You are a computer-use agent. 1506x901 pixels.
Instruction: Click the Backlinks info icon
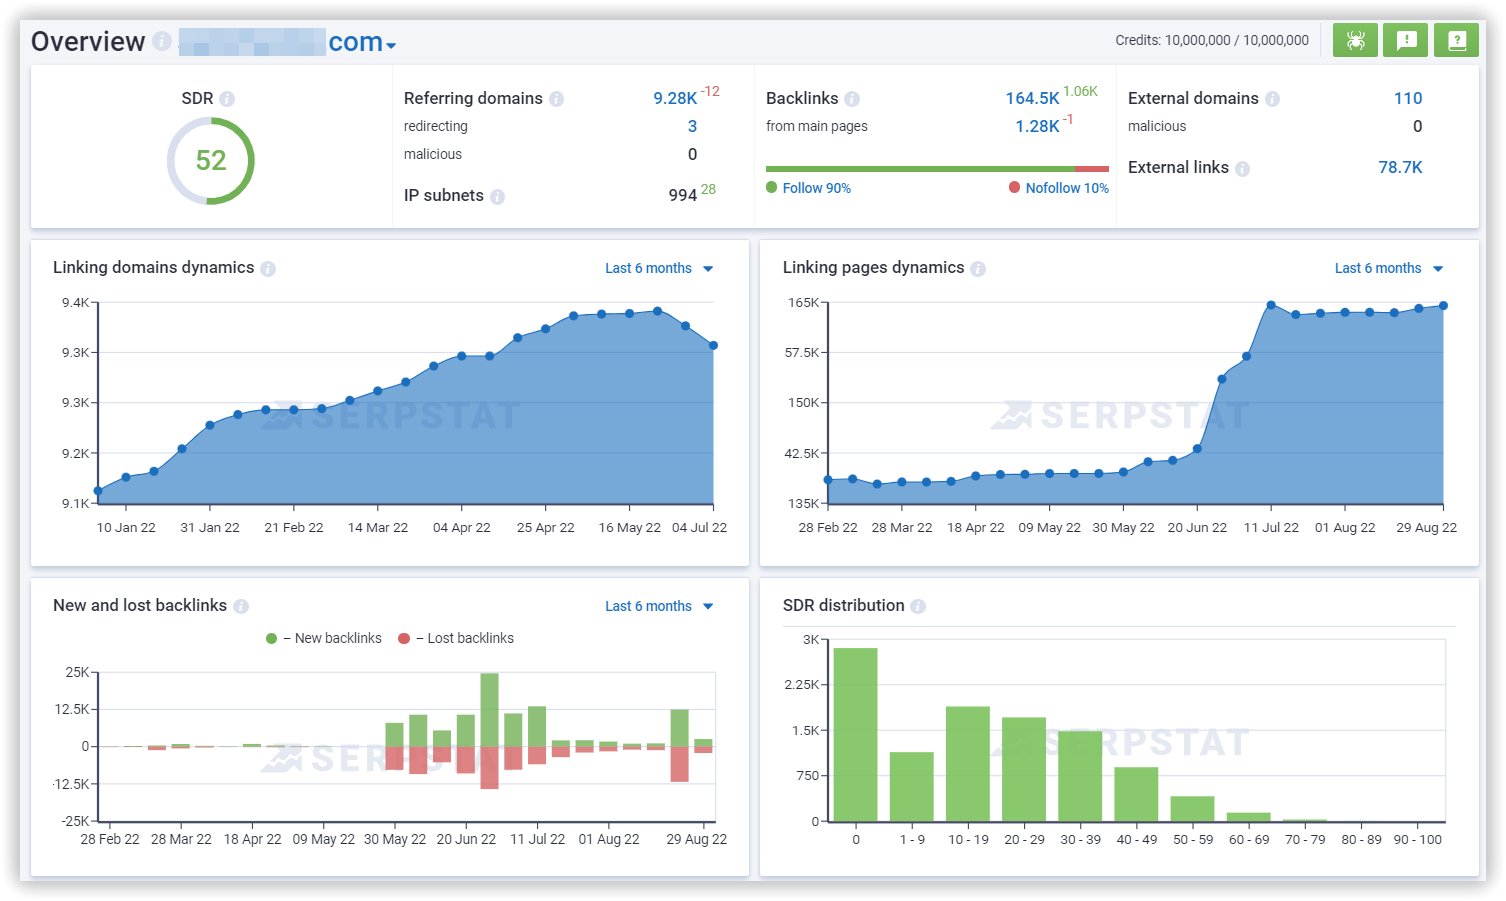click(851, 98)
